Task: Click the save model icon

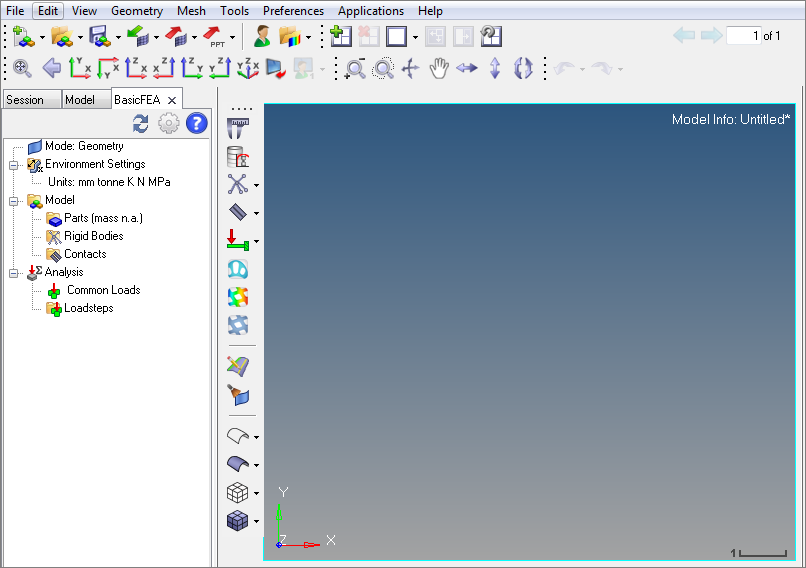Action: (x=100, y=36)
